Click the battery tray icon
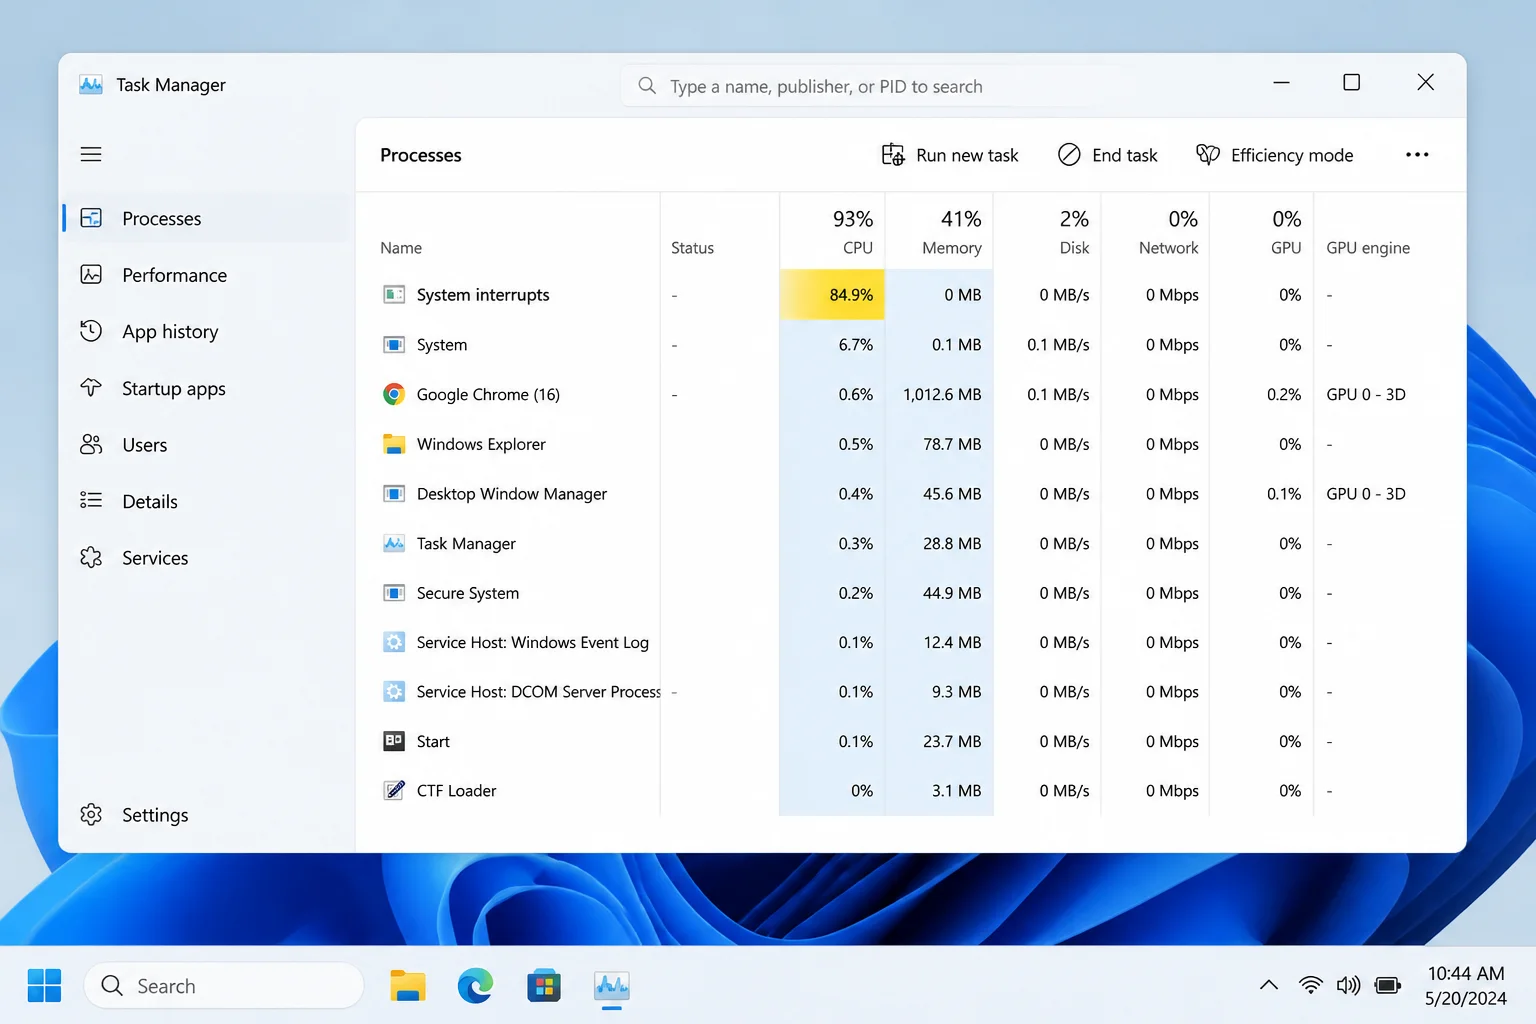This screenshot has width=1536, height=1024. click(1388, 985)
